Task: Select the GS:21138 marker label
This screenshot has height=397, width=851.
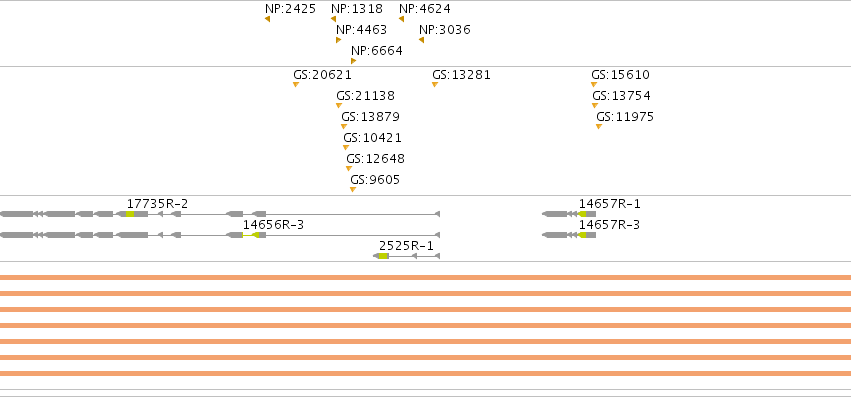Action: pyautogui.click(x=365, y=96)
